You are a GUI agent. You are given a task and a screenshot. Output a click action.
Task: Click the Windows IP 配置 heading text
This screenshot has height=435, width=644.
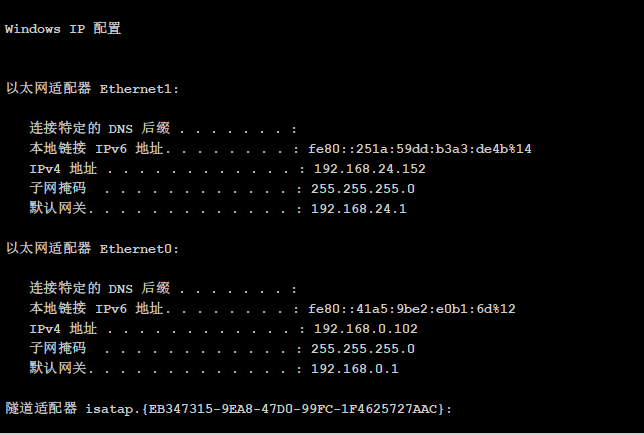tap(63, 28)
